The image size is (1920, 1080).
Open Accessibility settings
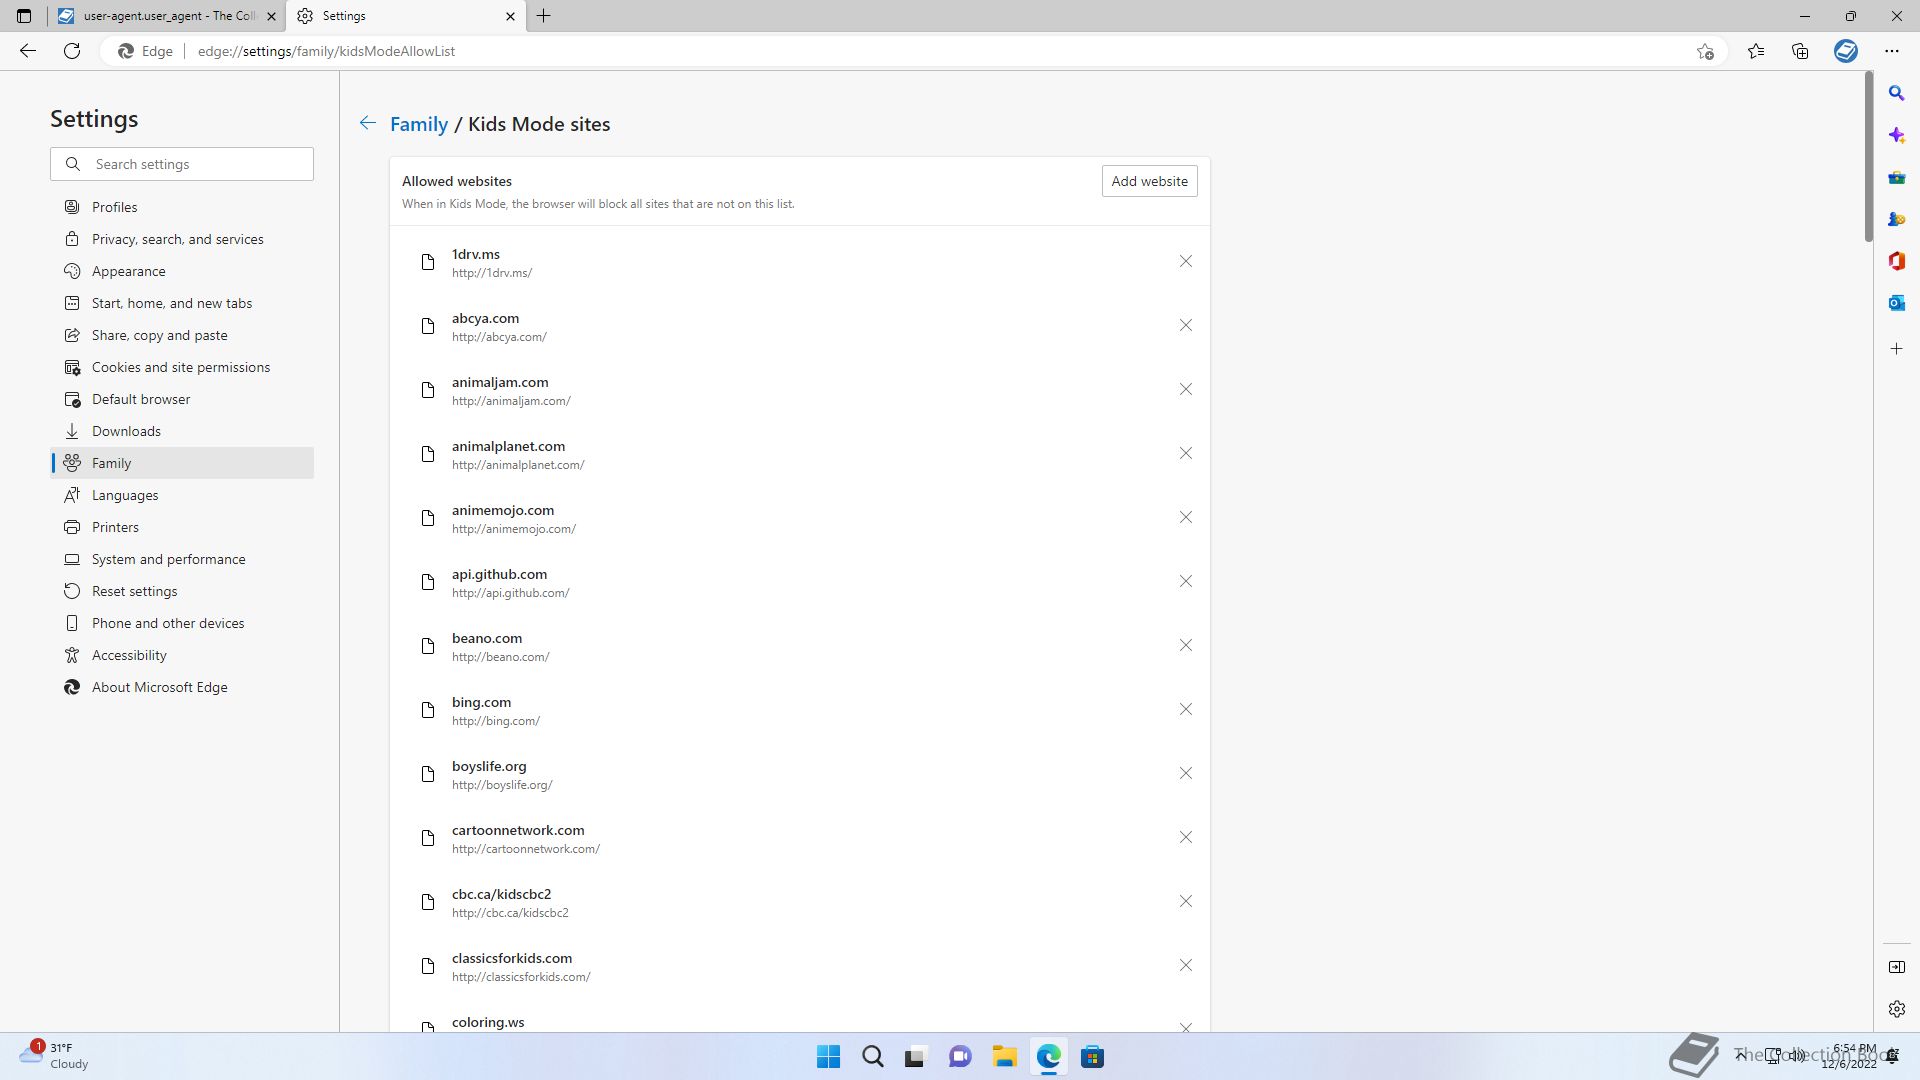coord(182,655)
